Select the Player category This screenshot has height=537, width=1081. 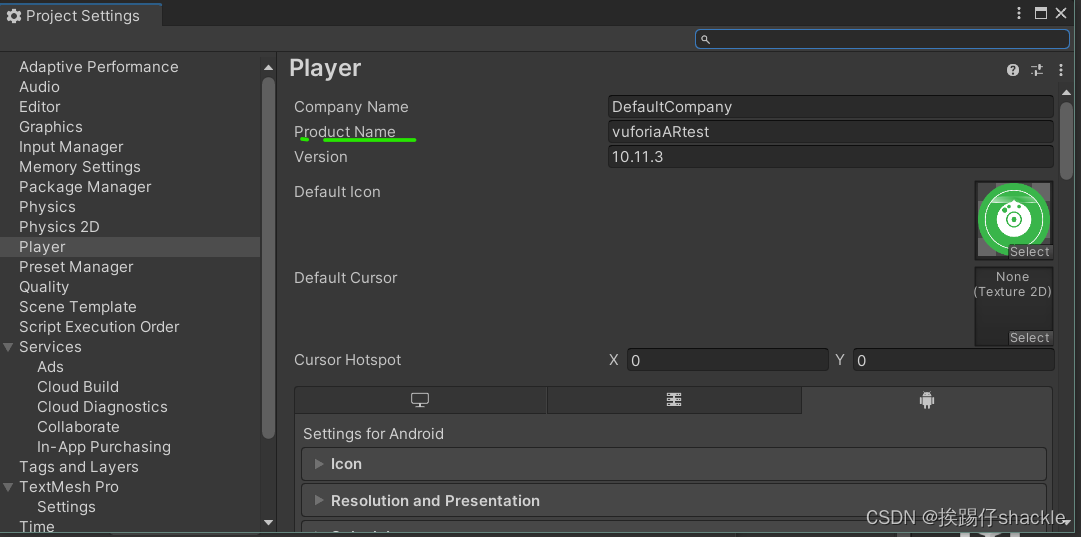(130, 247)
